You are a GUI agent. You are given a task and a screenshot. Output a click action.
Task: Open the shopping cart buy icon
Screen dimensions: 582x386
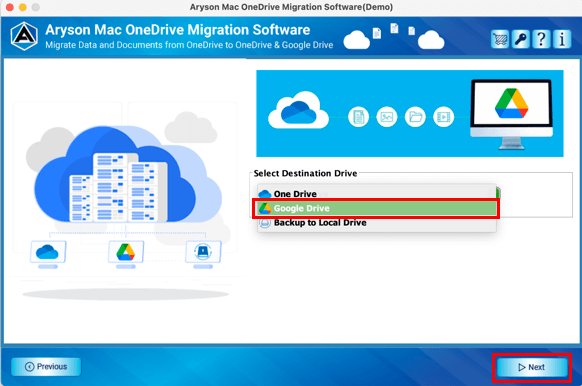tap(500, 39)
